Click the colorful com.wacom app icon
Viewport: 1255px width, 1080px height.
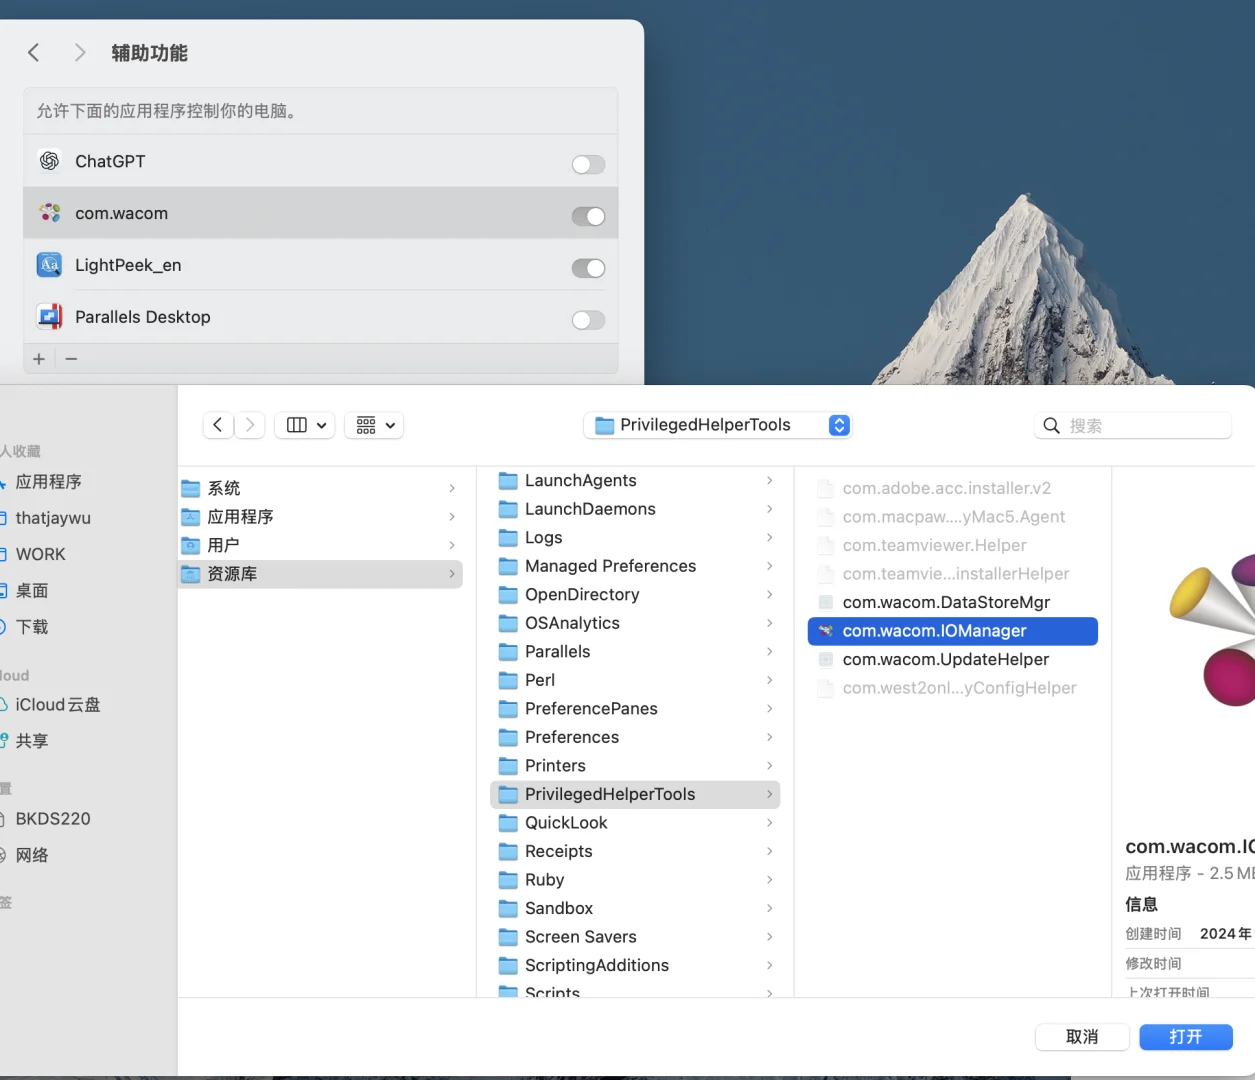pyautogui.click(x=48, y=212)
